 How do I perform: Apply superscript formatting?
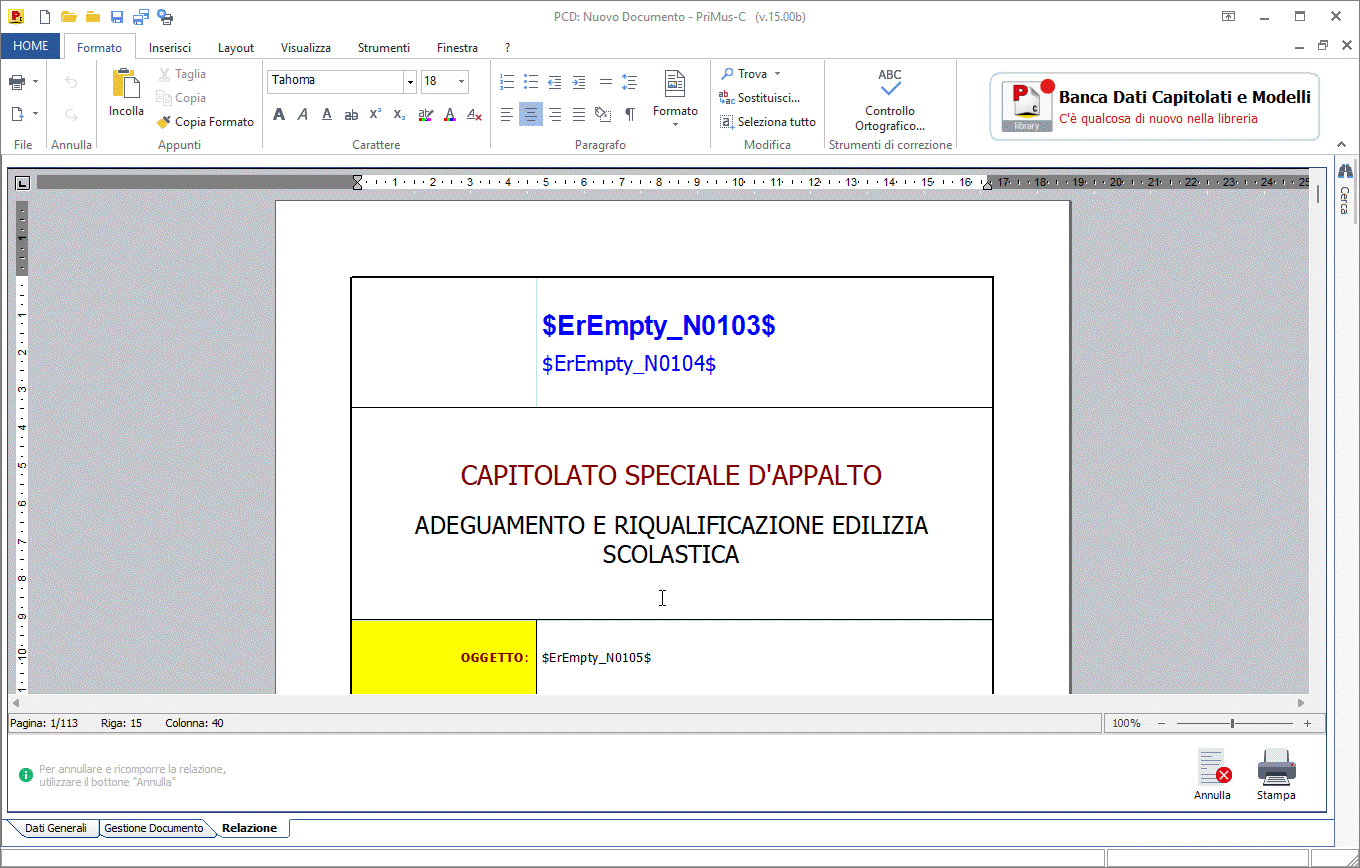pyautogui.click(x=375, y=115)
